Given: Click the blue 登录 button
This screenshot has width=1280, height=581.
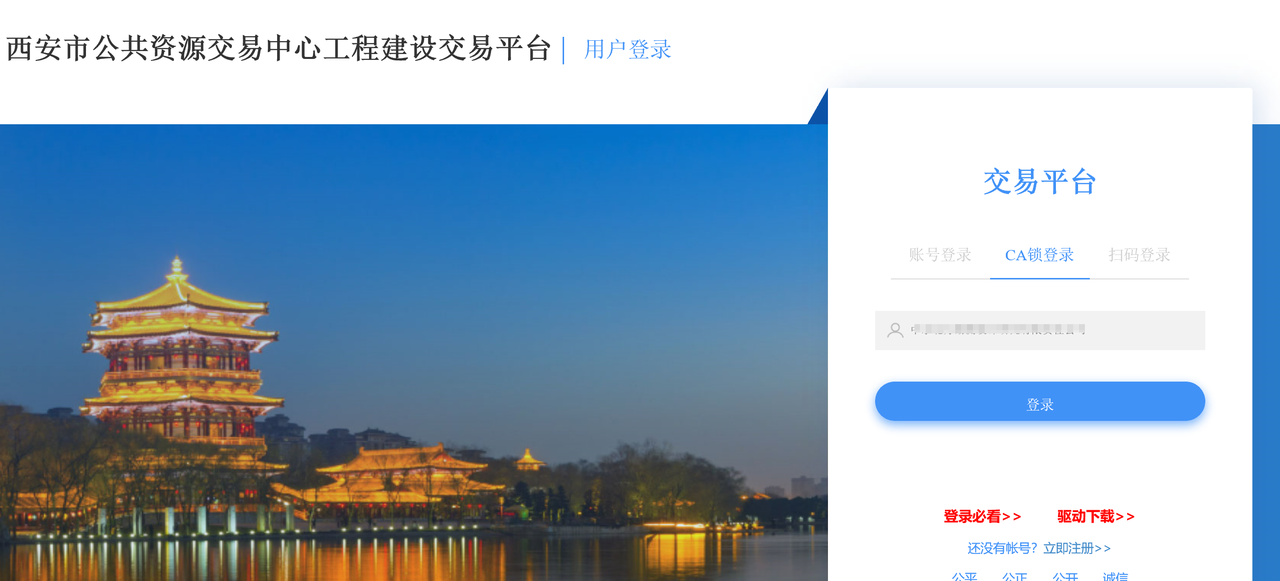Looking at the screenshot, I should (x=1040, y=401).
